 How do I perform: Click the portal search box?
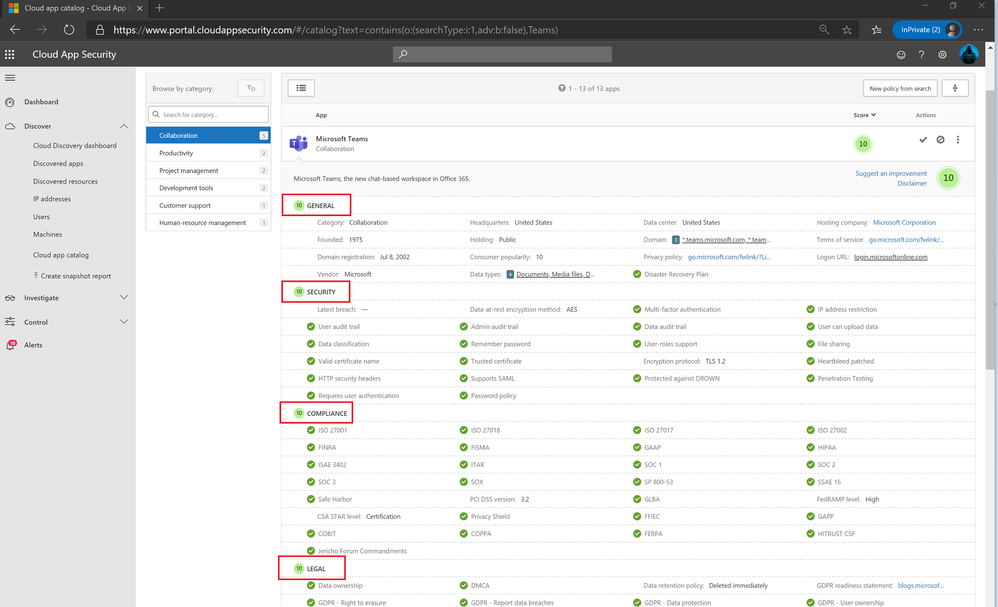tap(502, 54)
